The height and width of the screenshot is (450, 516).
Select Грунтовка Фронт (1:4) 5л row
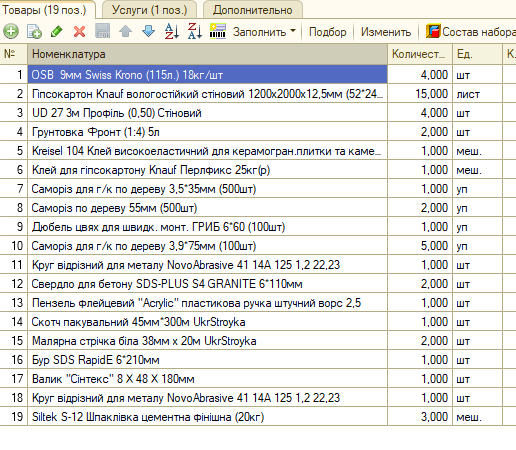(207, 132)
